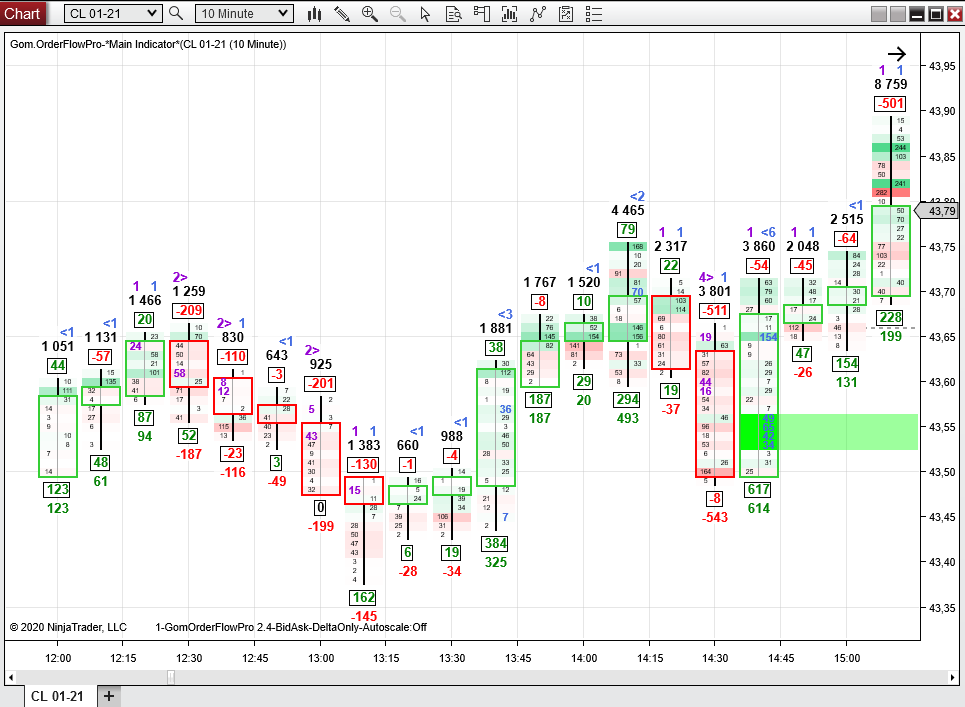Screen dimensions: 965x707
Task: Click the delta box showing -511
Action: pyautogui.click(x=715, y=311)
